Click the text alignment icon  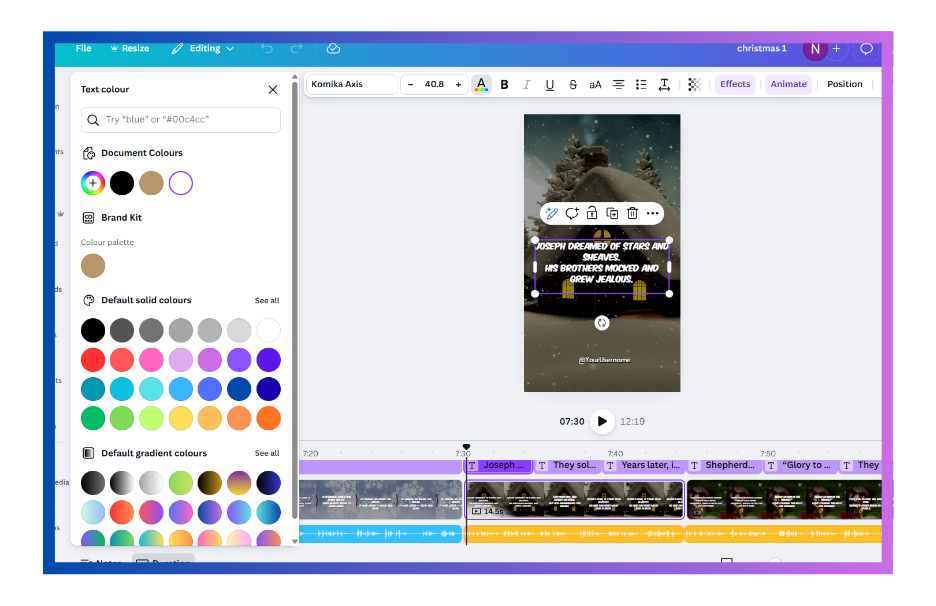coord(619,85)
